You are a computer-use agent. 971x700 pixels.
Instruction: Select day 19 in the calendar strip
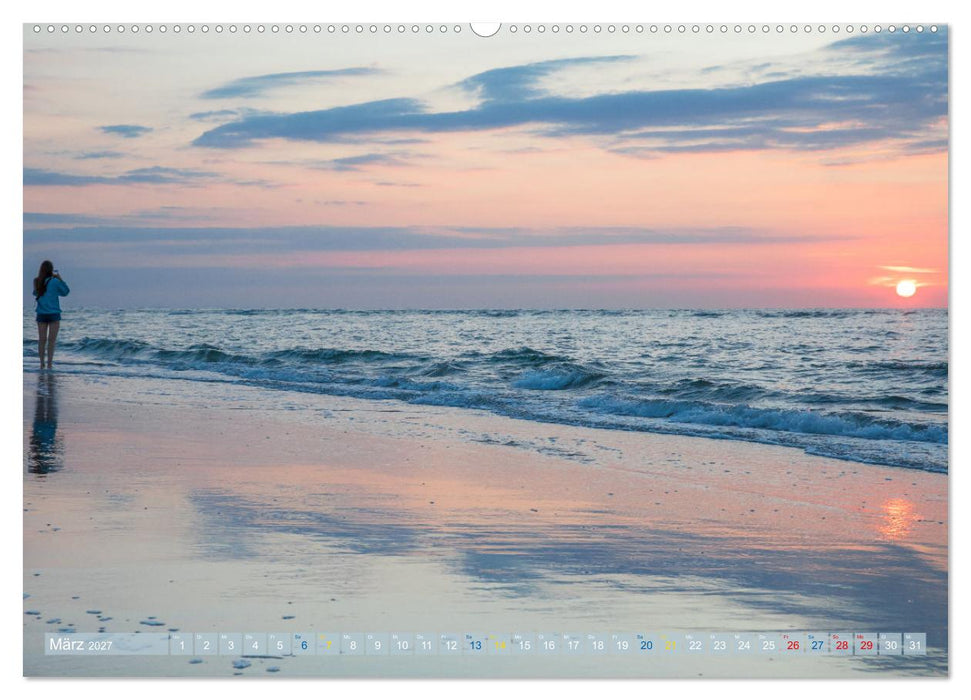click(622, 644)
